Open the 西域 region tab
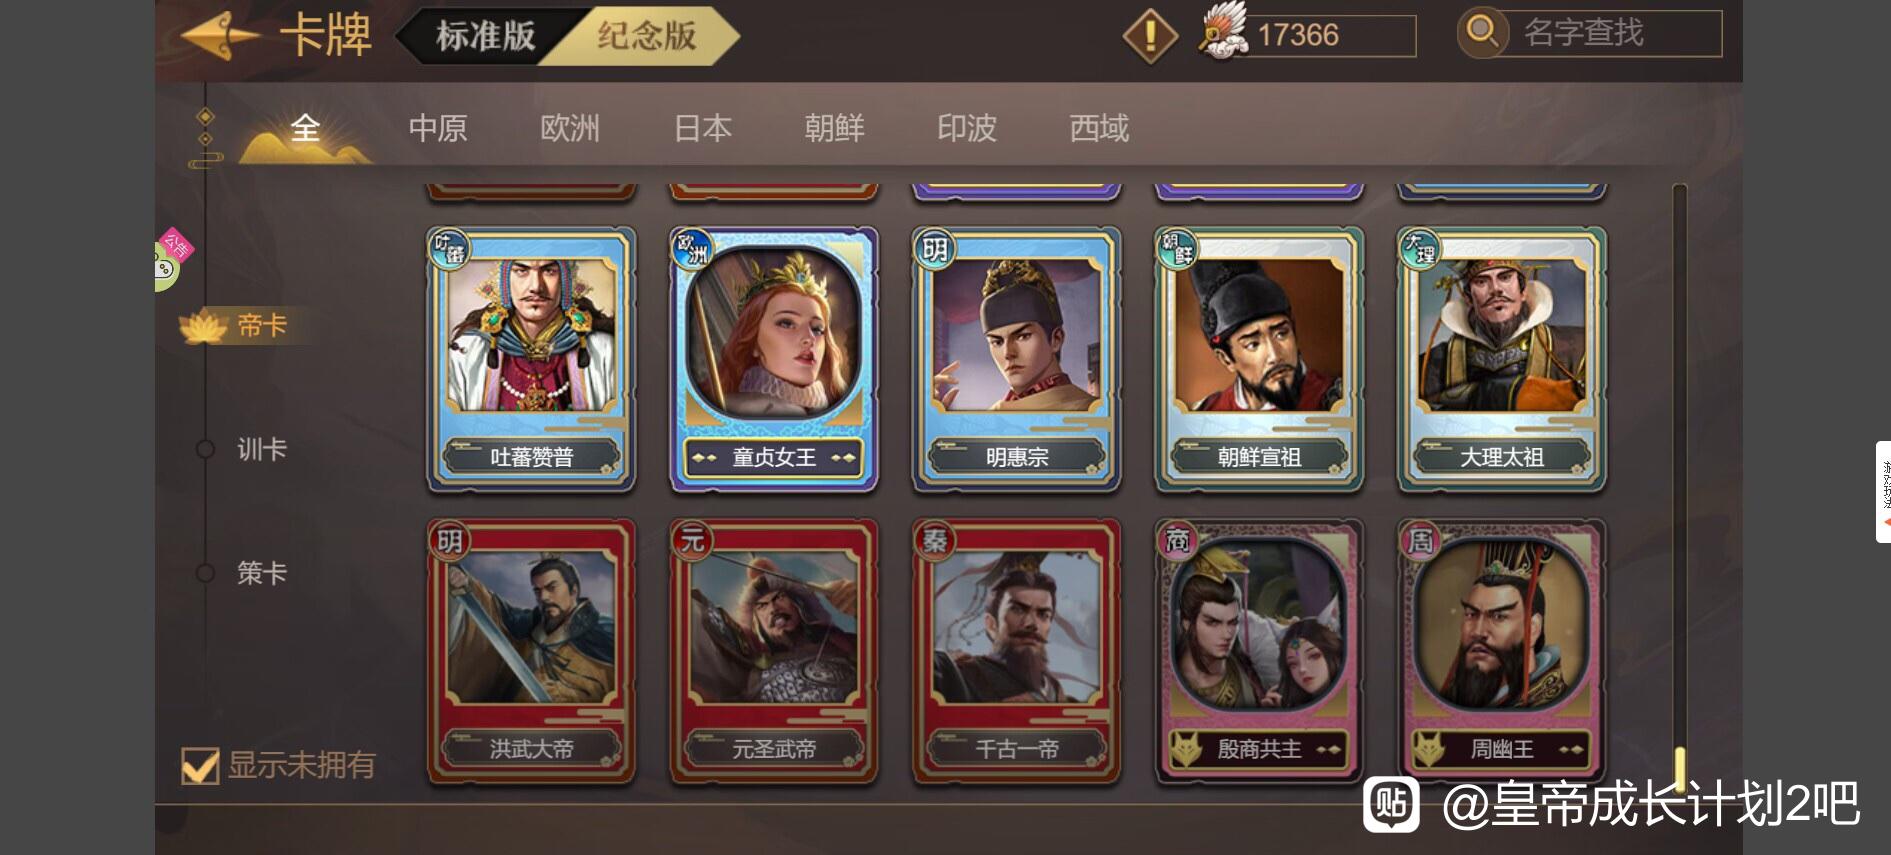This screenshot has height=855, width=1891. (x=1099, y=129)
